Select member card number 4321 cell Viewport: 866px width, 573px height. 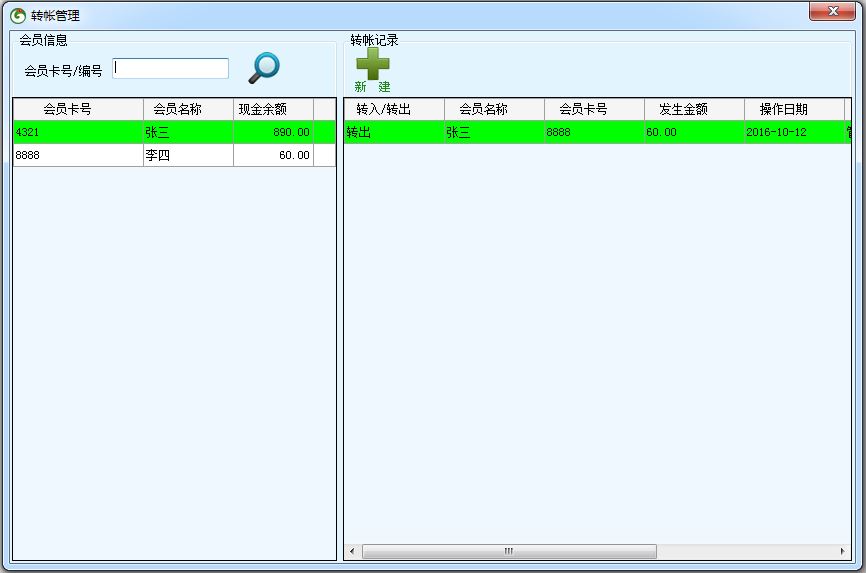click(78, 132)
